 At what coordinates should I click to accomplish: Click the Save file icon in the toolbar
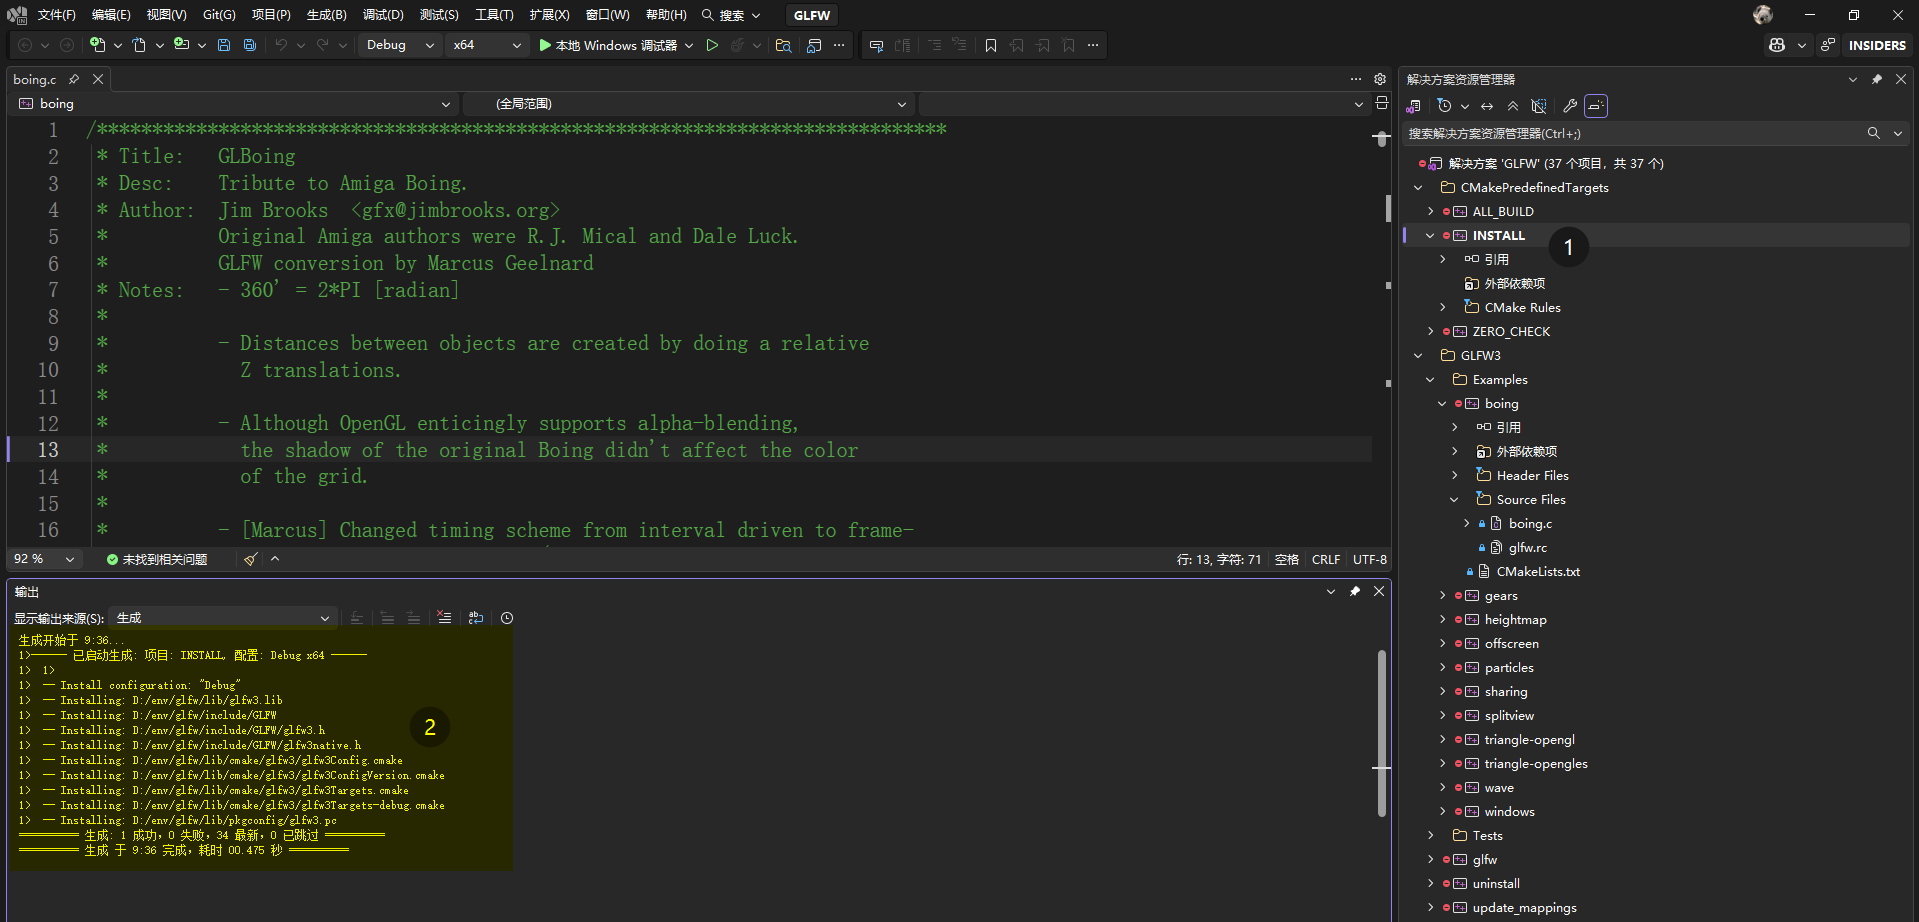[224, 45]
